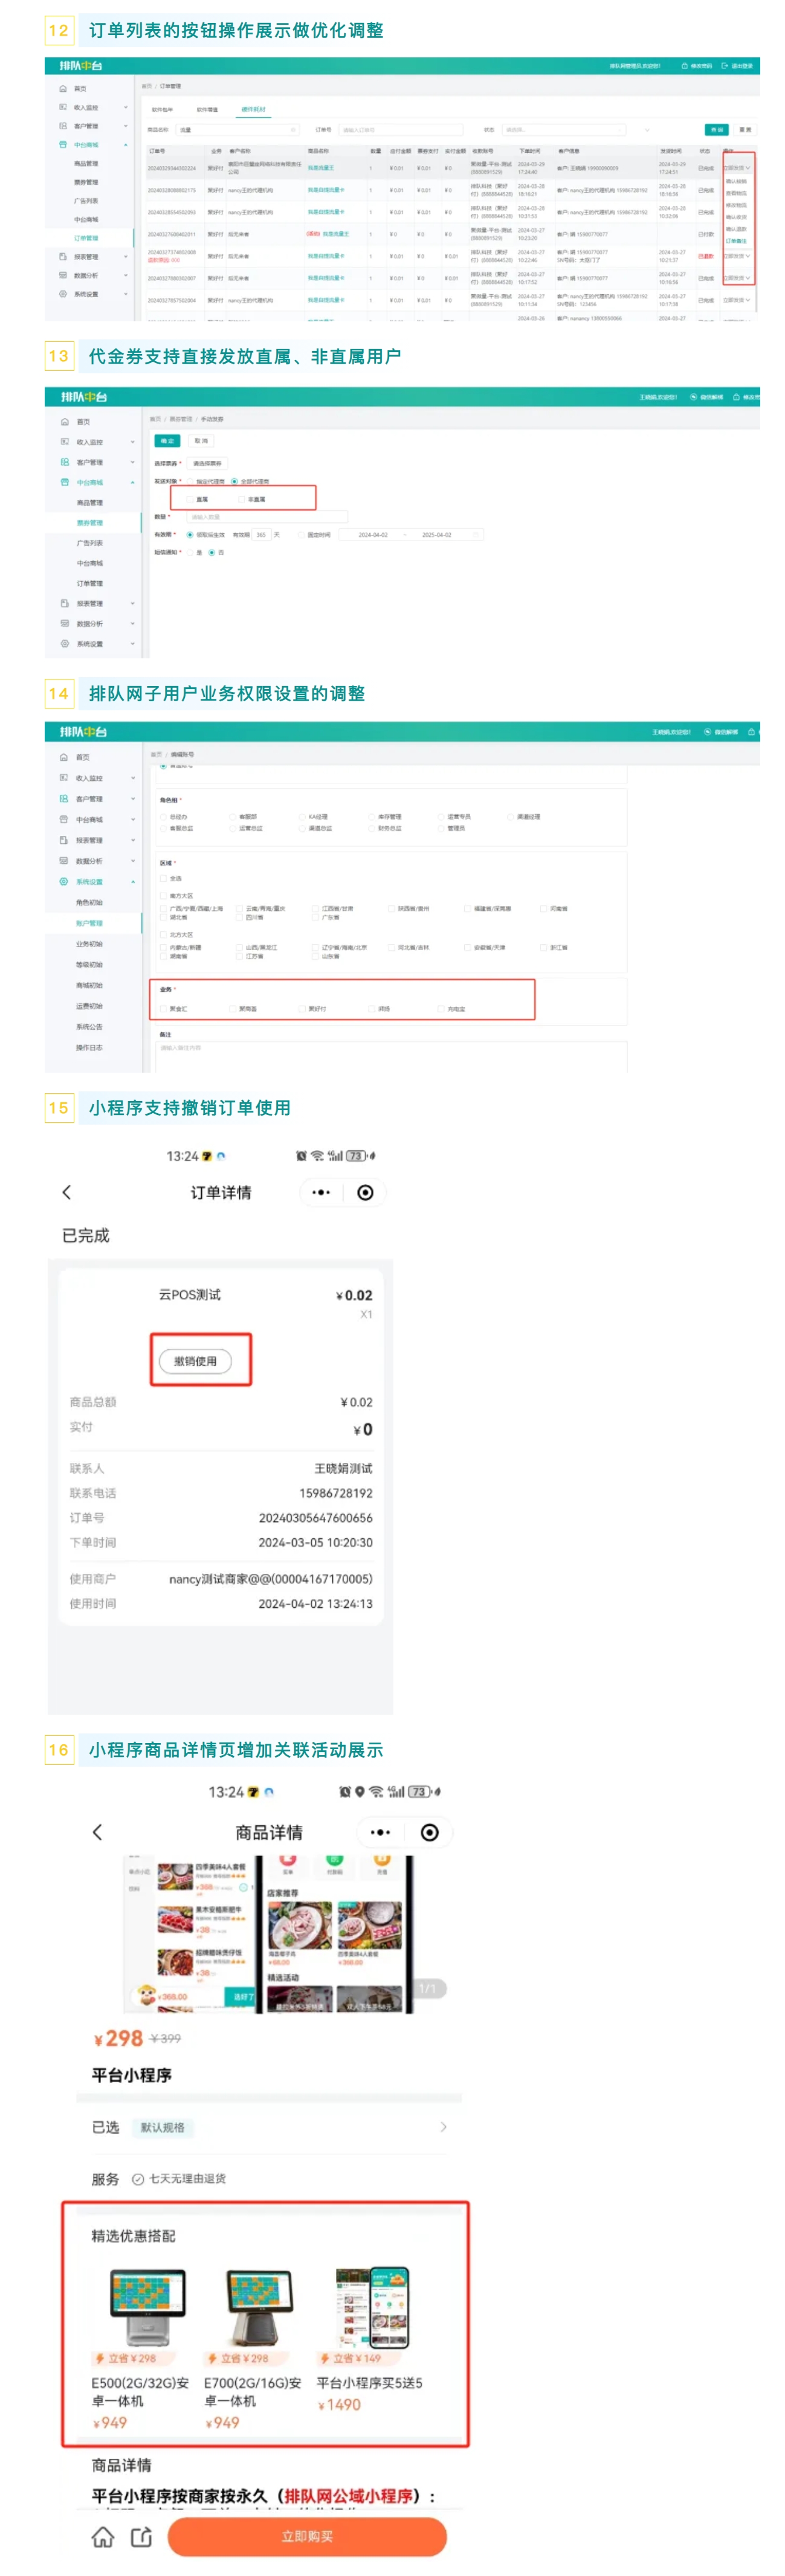Open 账户管理 sidebar item in account edit screen

(x=89, y=923)
